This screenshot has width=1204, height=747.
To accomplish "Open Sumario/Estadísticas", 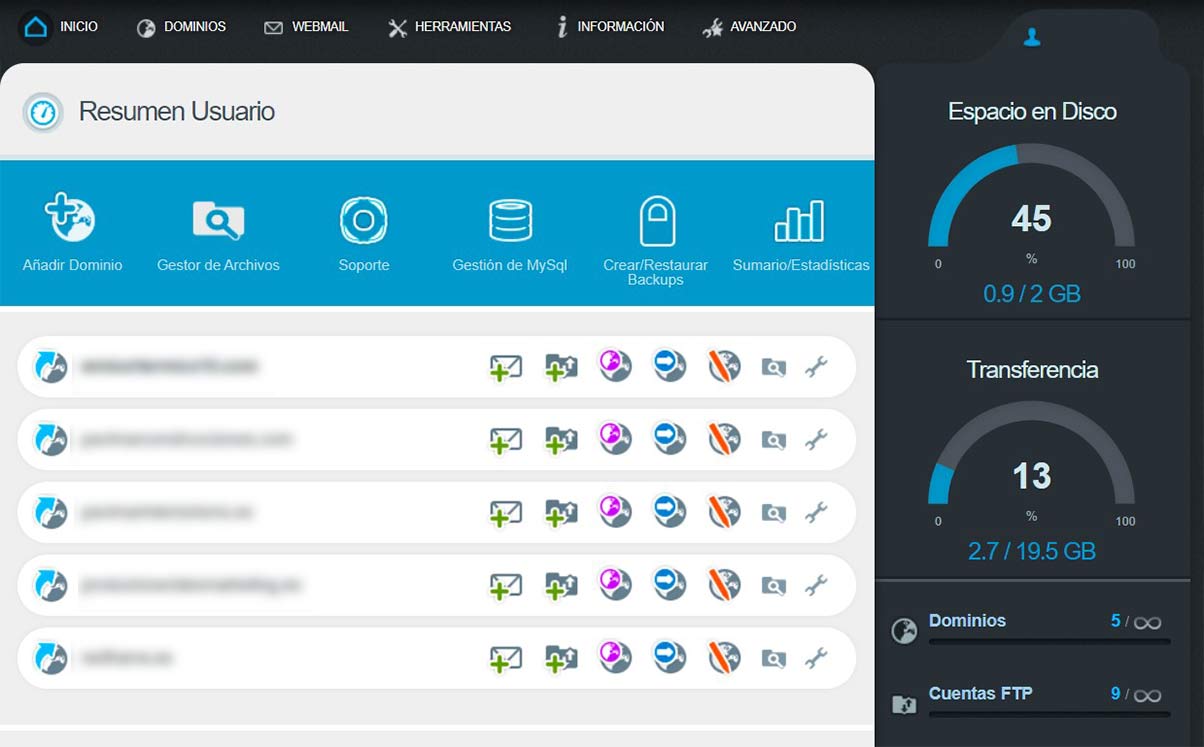I will pos(799,232).
